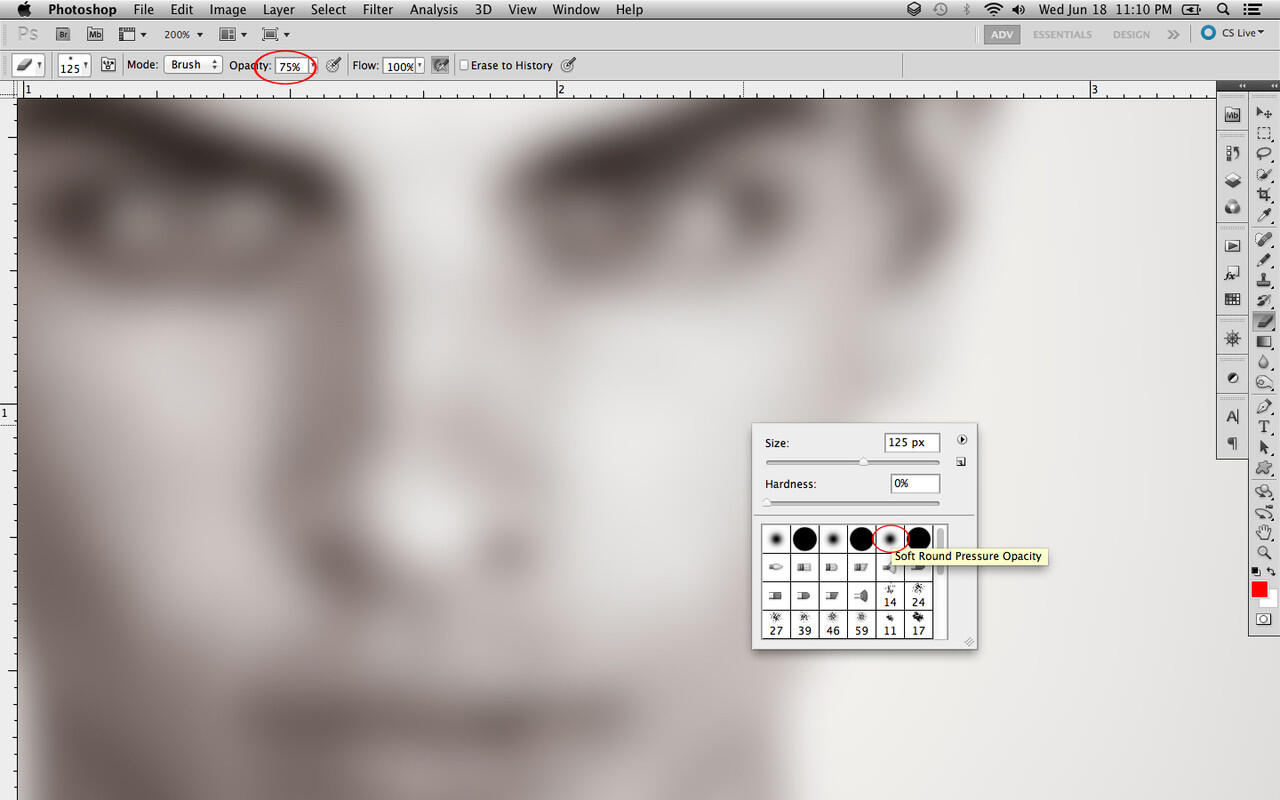This screenshot has height=800, width=1280.
Task: Toggle tablet pressure for opacity
Action: click(x=334, y=65)
